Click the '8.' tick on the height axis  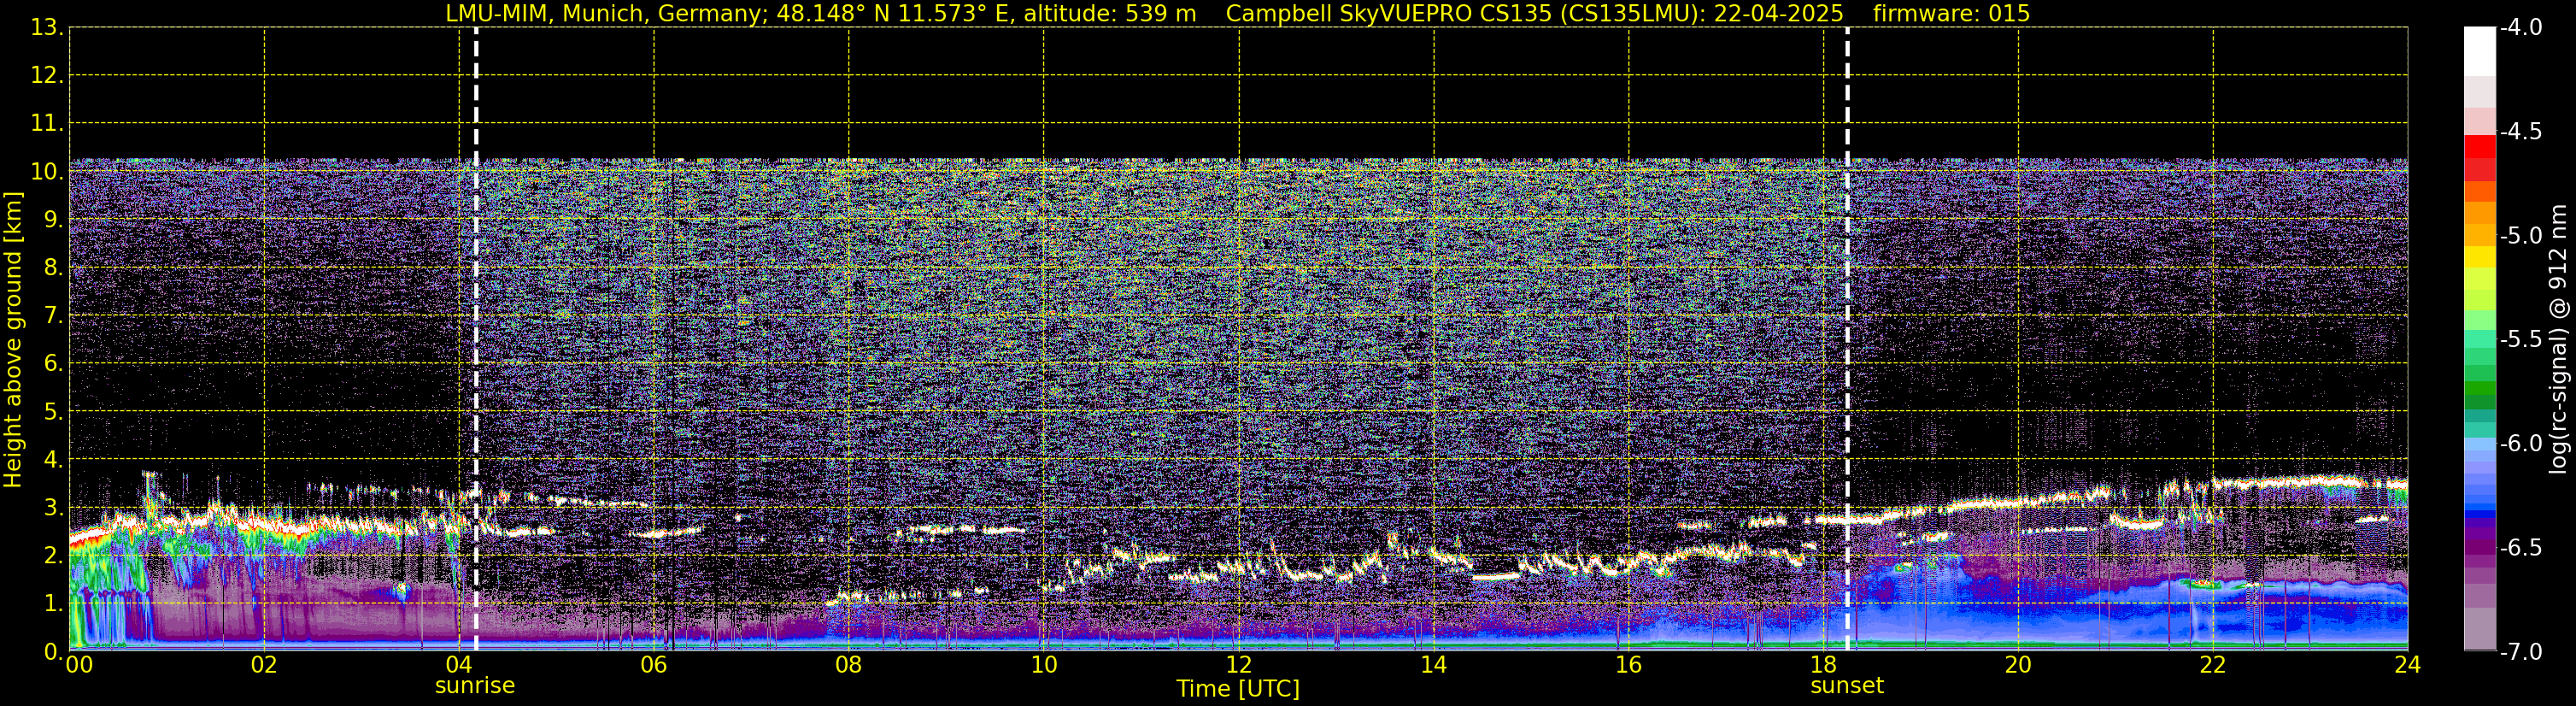click(x=53, y=268)
